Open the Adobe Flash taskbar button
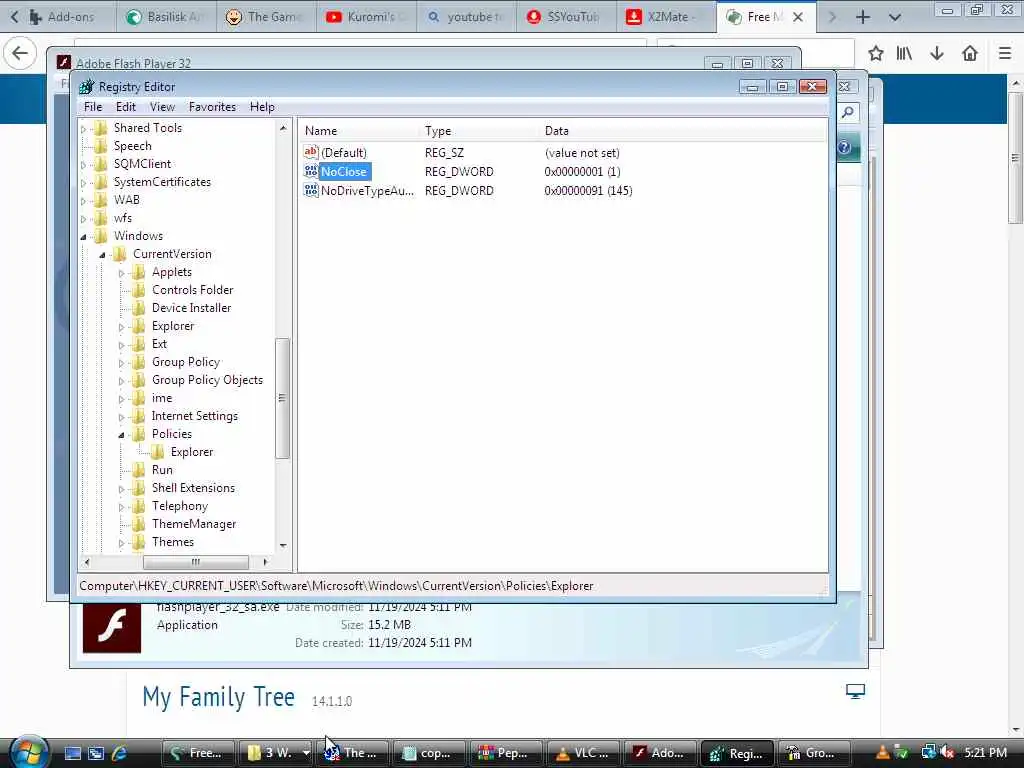 (x=660, y=753)
